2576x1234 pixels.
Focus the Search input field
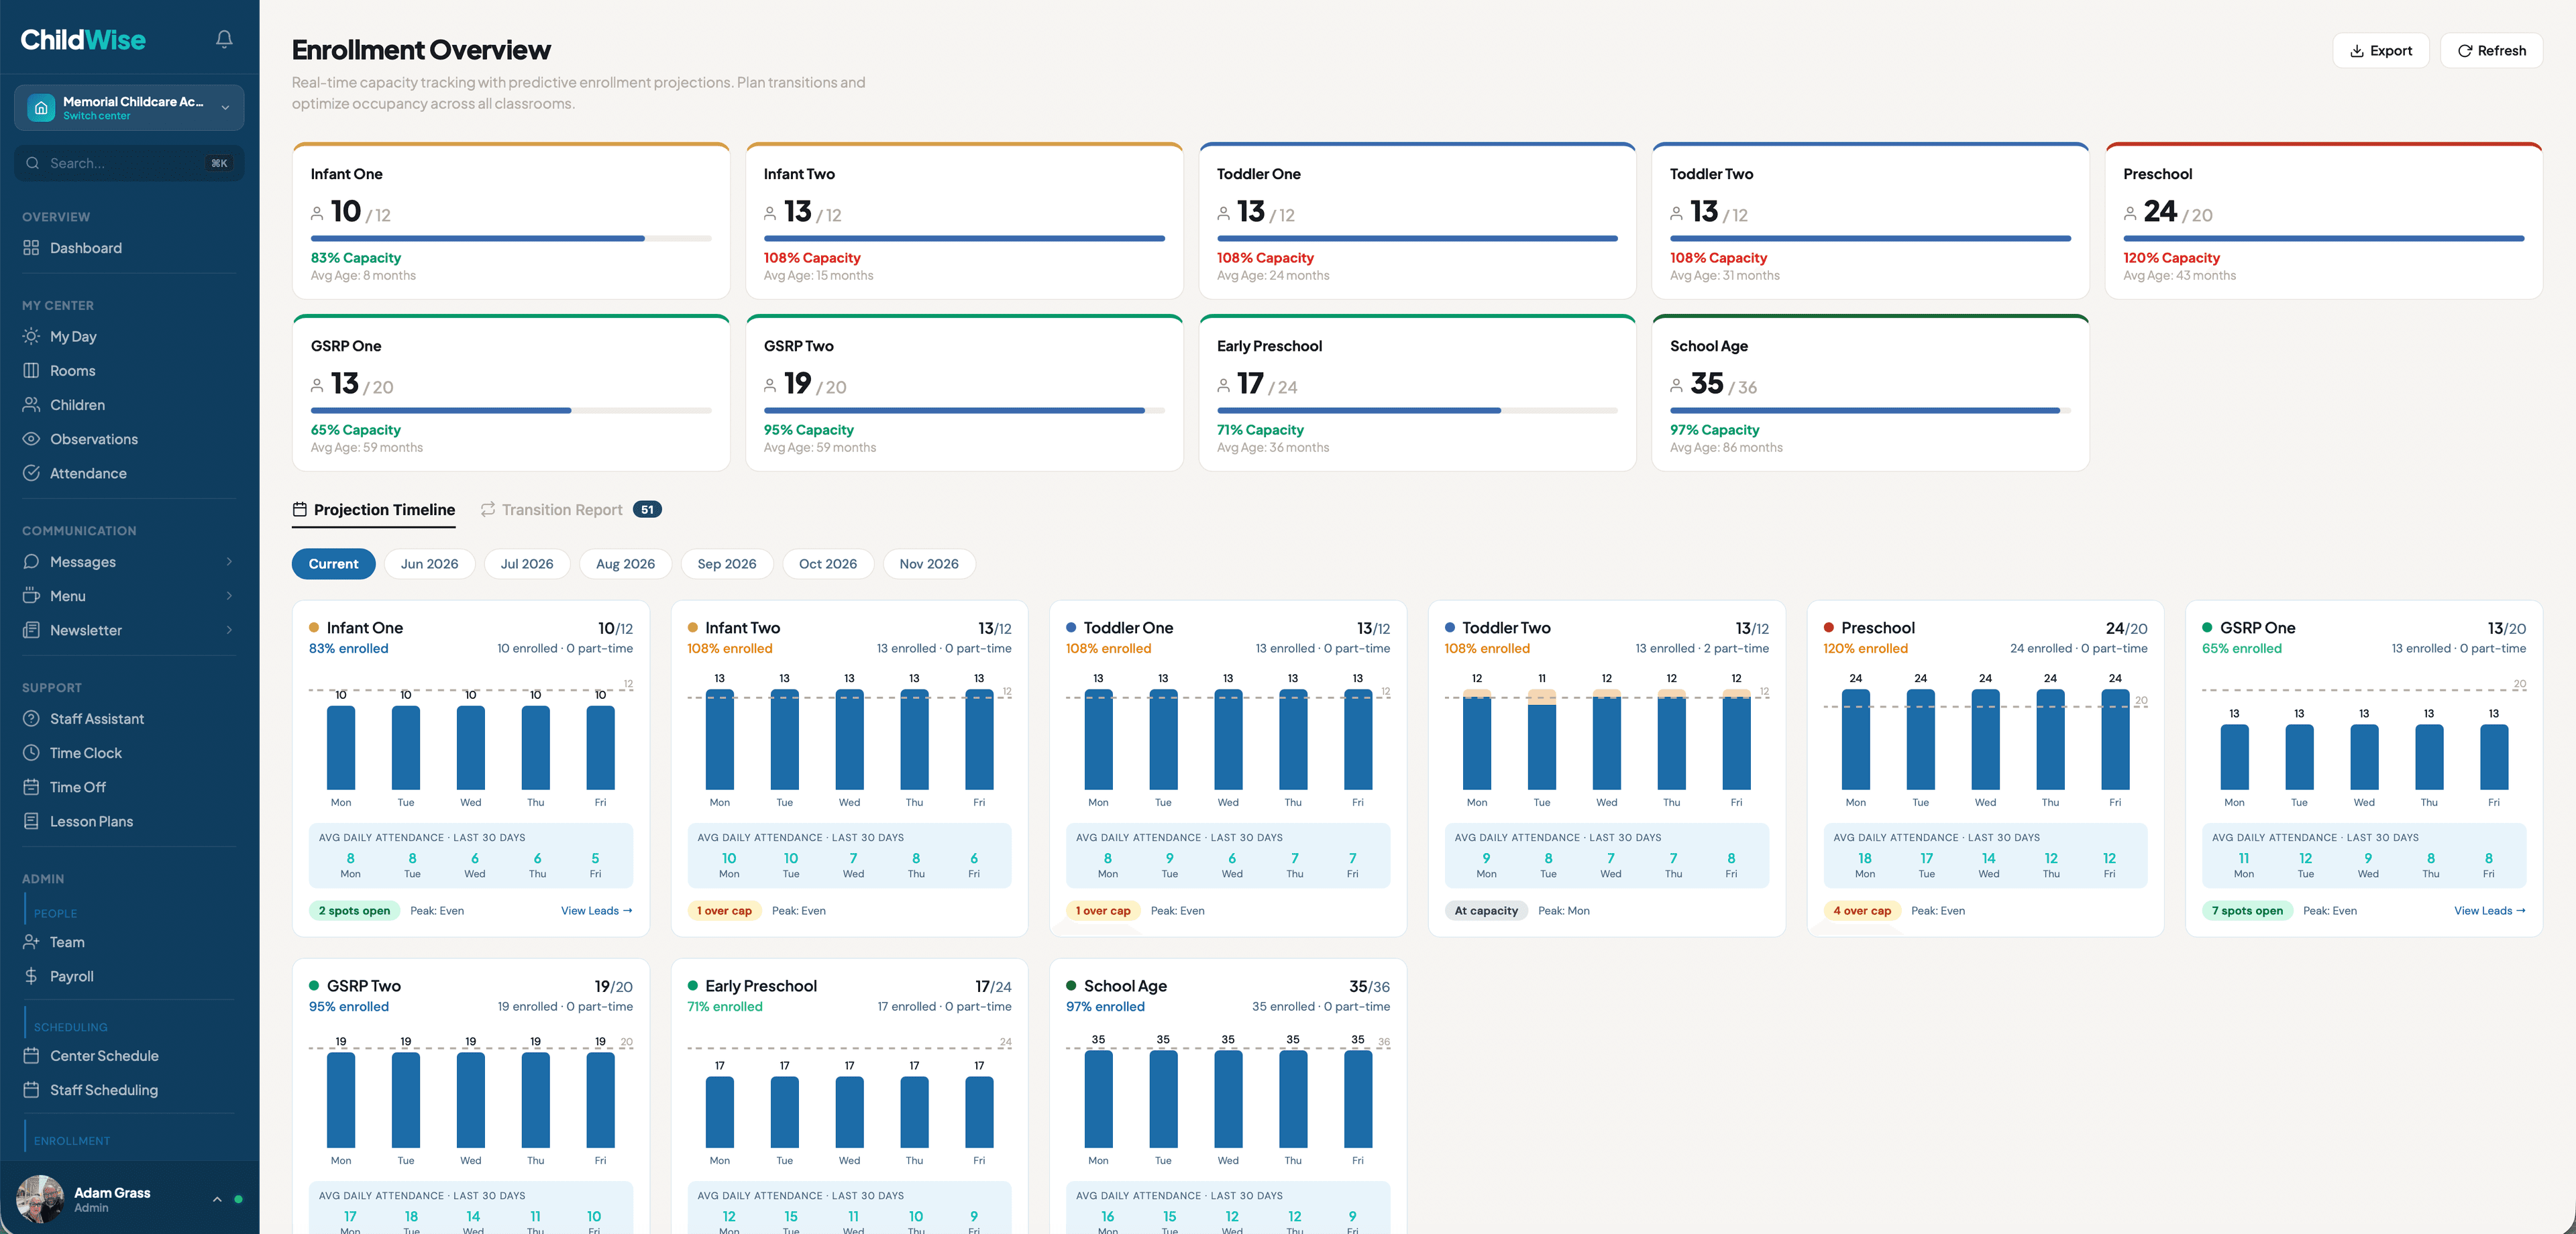coord(129,163)
